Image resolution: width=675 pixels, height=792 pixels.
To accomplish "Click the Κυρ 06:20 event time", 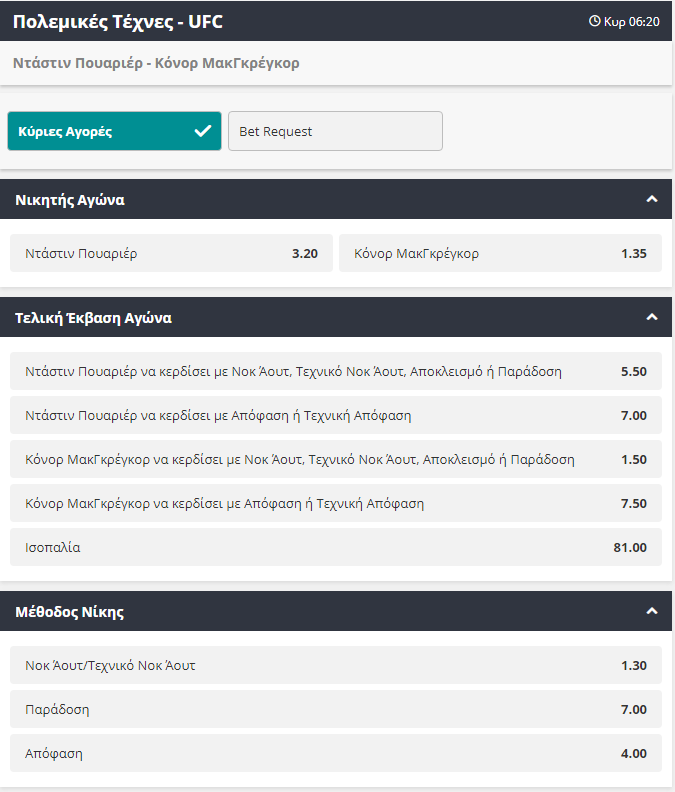I will 632,21.
